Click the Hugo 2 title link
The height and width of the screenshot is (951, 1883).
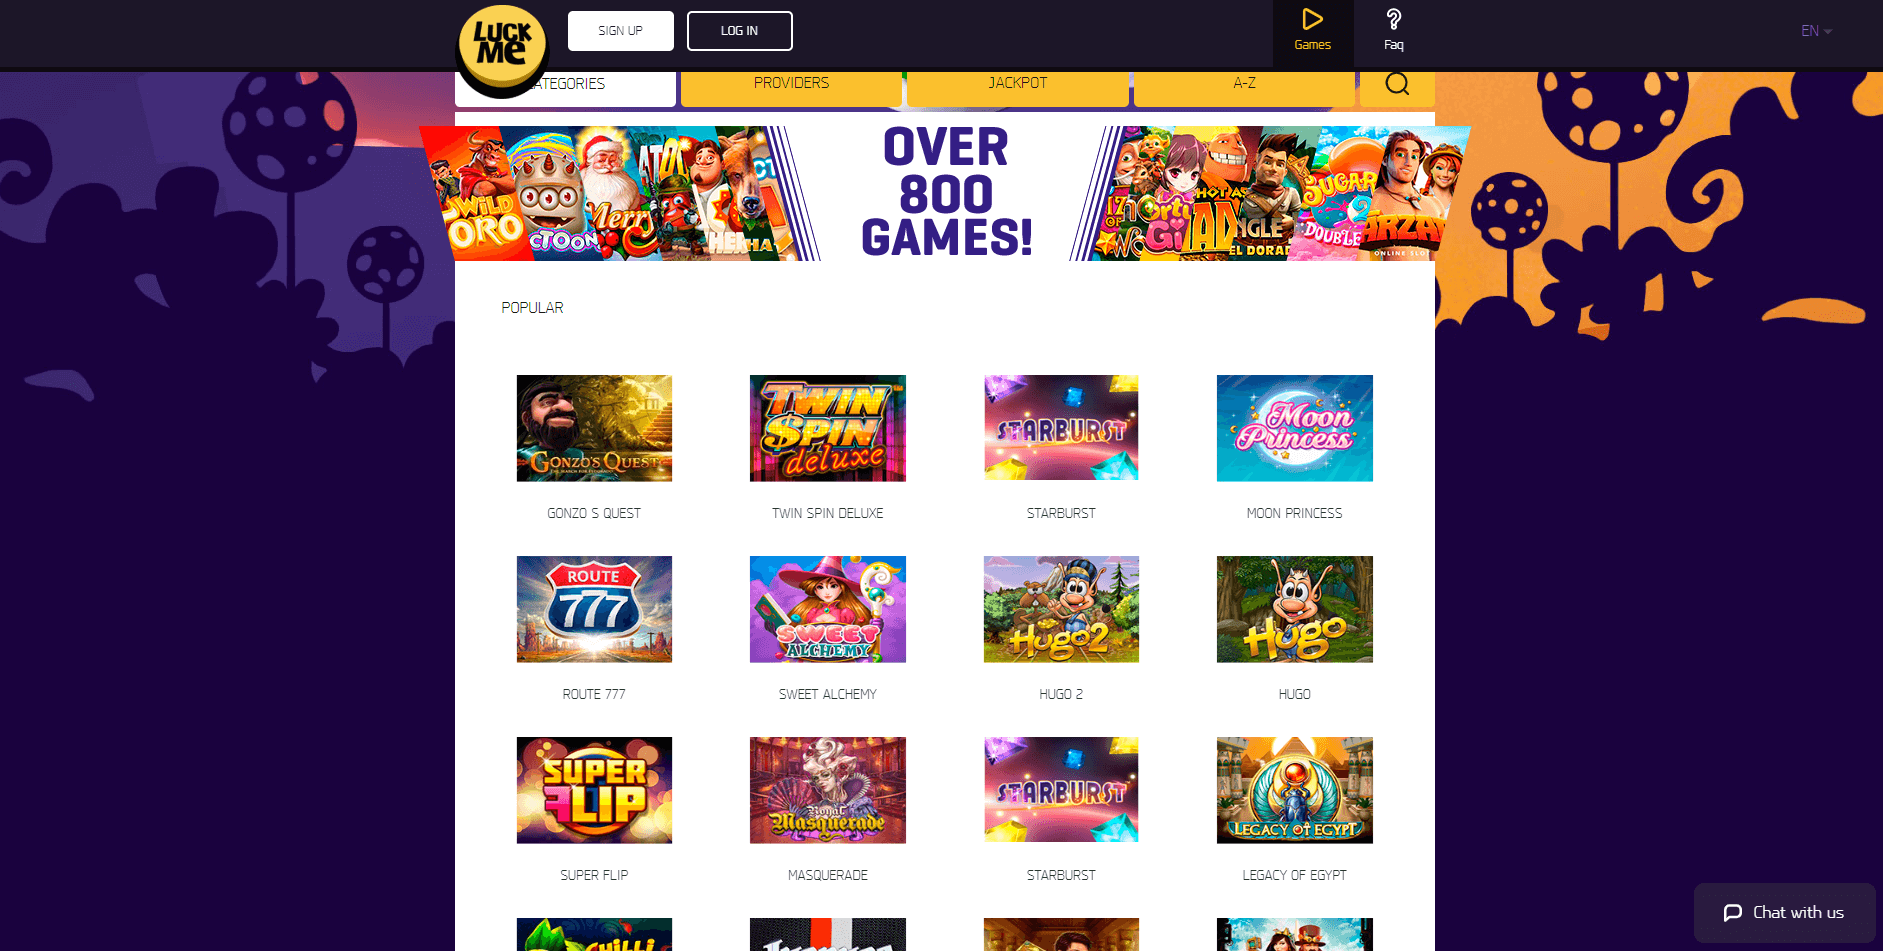(x=1061, y=694)
